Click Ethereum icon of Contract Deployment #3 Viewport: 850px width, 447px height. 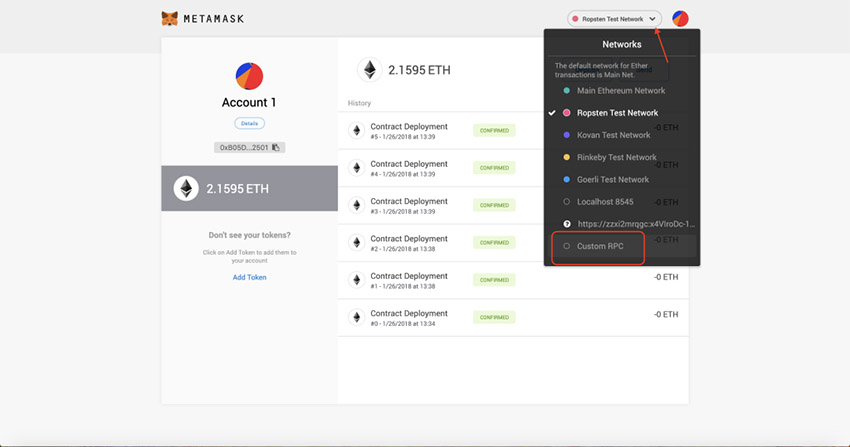[x=357, y=205]
